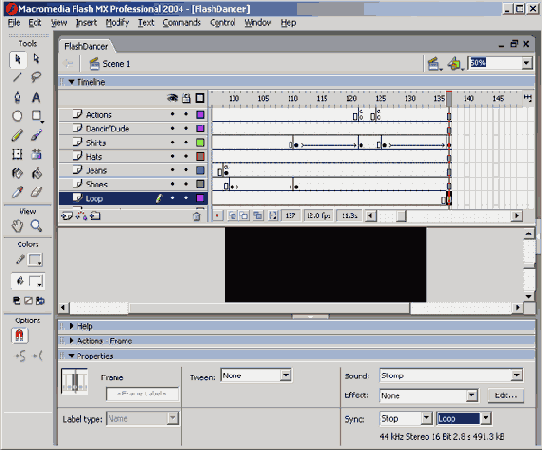The image size is (542, 450).
Task: Toggle visibility dot of Actions layer
Action: coord(172,114)
